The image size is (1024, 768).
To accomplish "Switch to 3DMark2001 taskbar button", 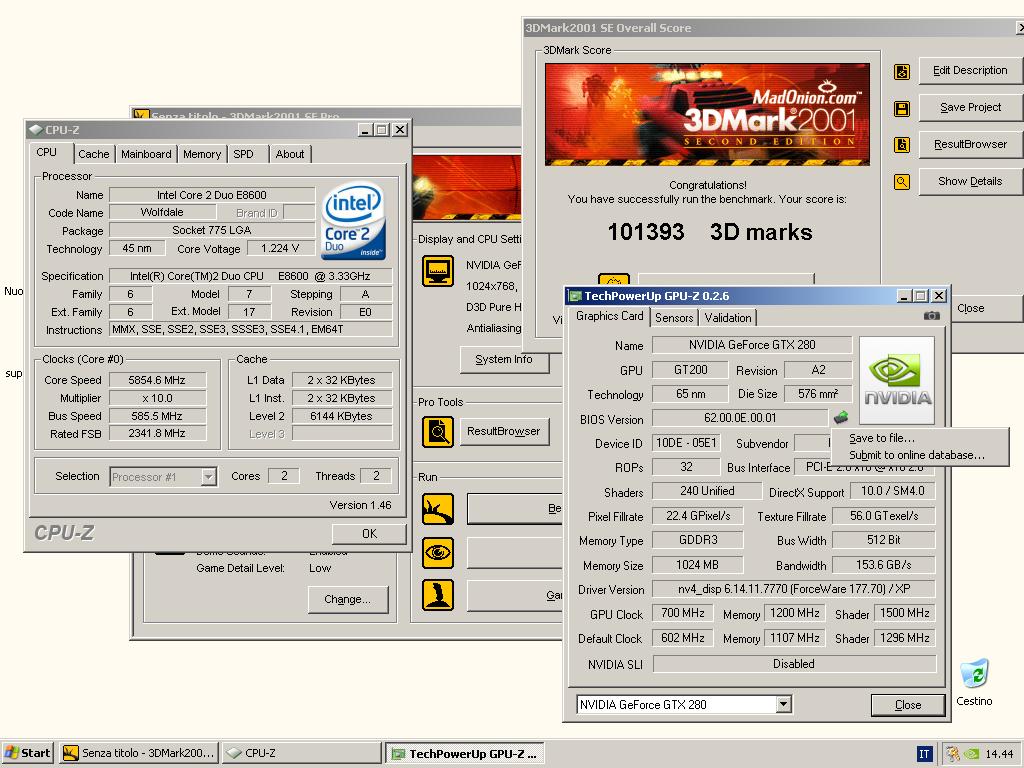I will pyautogui.click(x=139, y=754).
